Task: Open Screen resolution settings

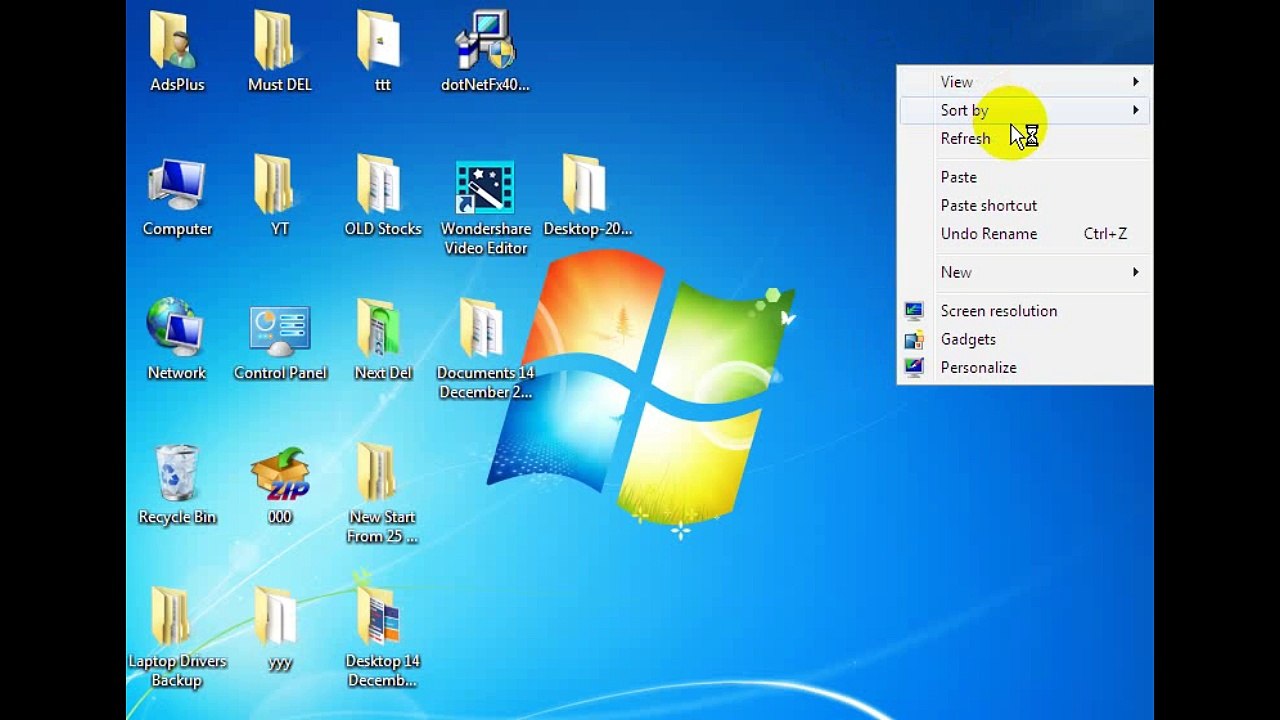Action: coord(1025,311)
